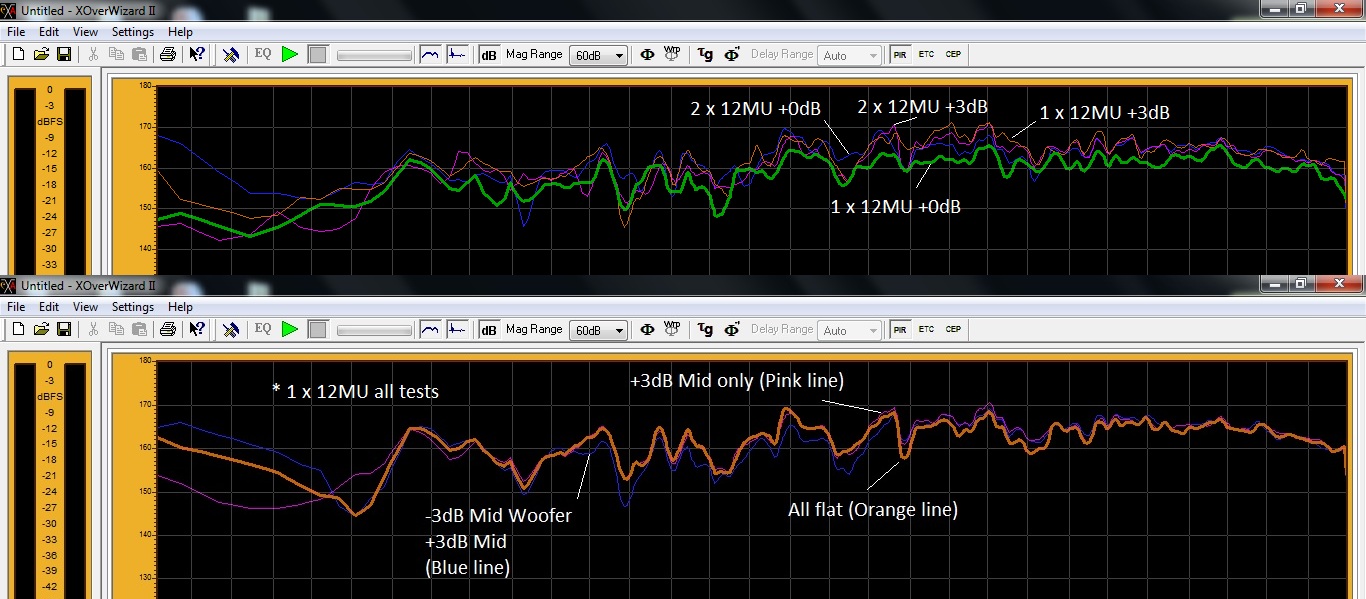Open Mag Range 60dB dropdown, upper window

coord(598,55)
